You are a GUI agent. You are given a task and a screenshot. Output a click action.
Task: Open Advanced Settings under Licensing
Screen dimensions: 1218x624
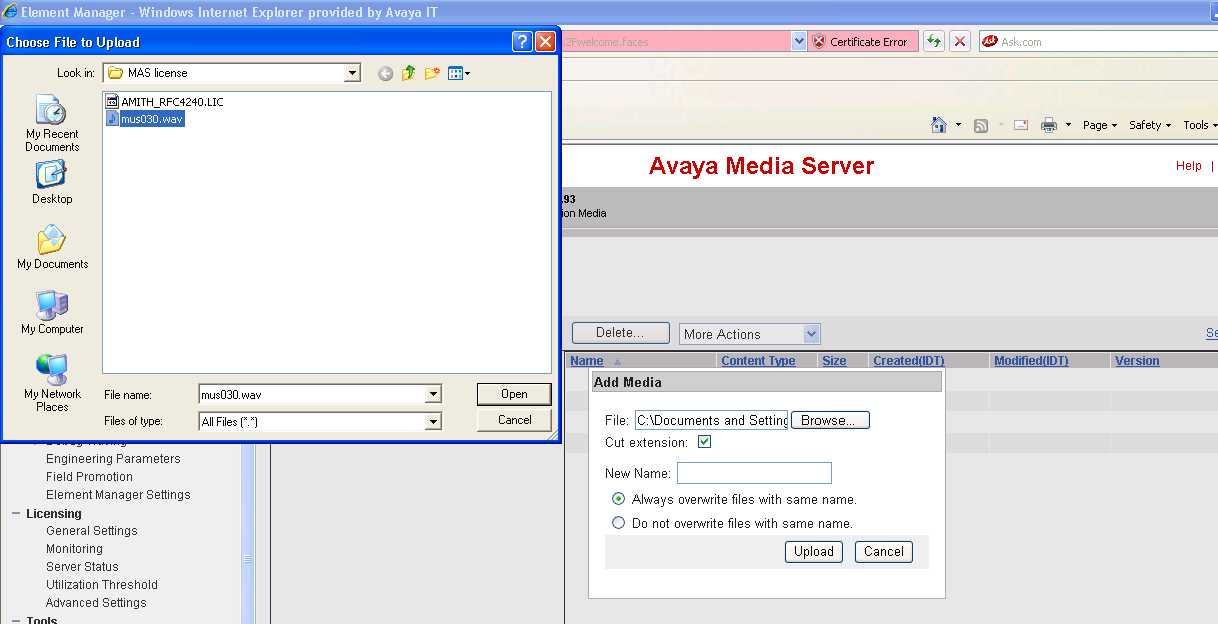[96, 603]
